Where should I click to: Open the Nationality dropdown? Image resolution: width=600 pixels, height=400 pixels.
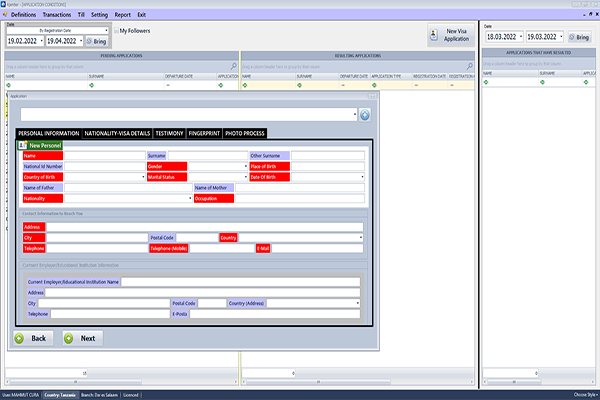pyautogui.click(x=189, y=198)
